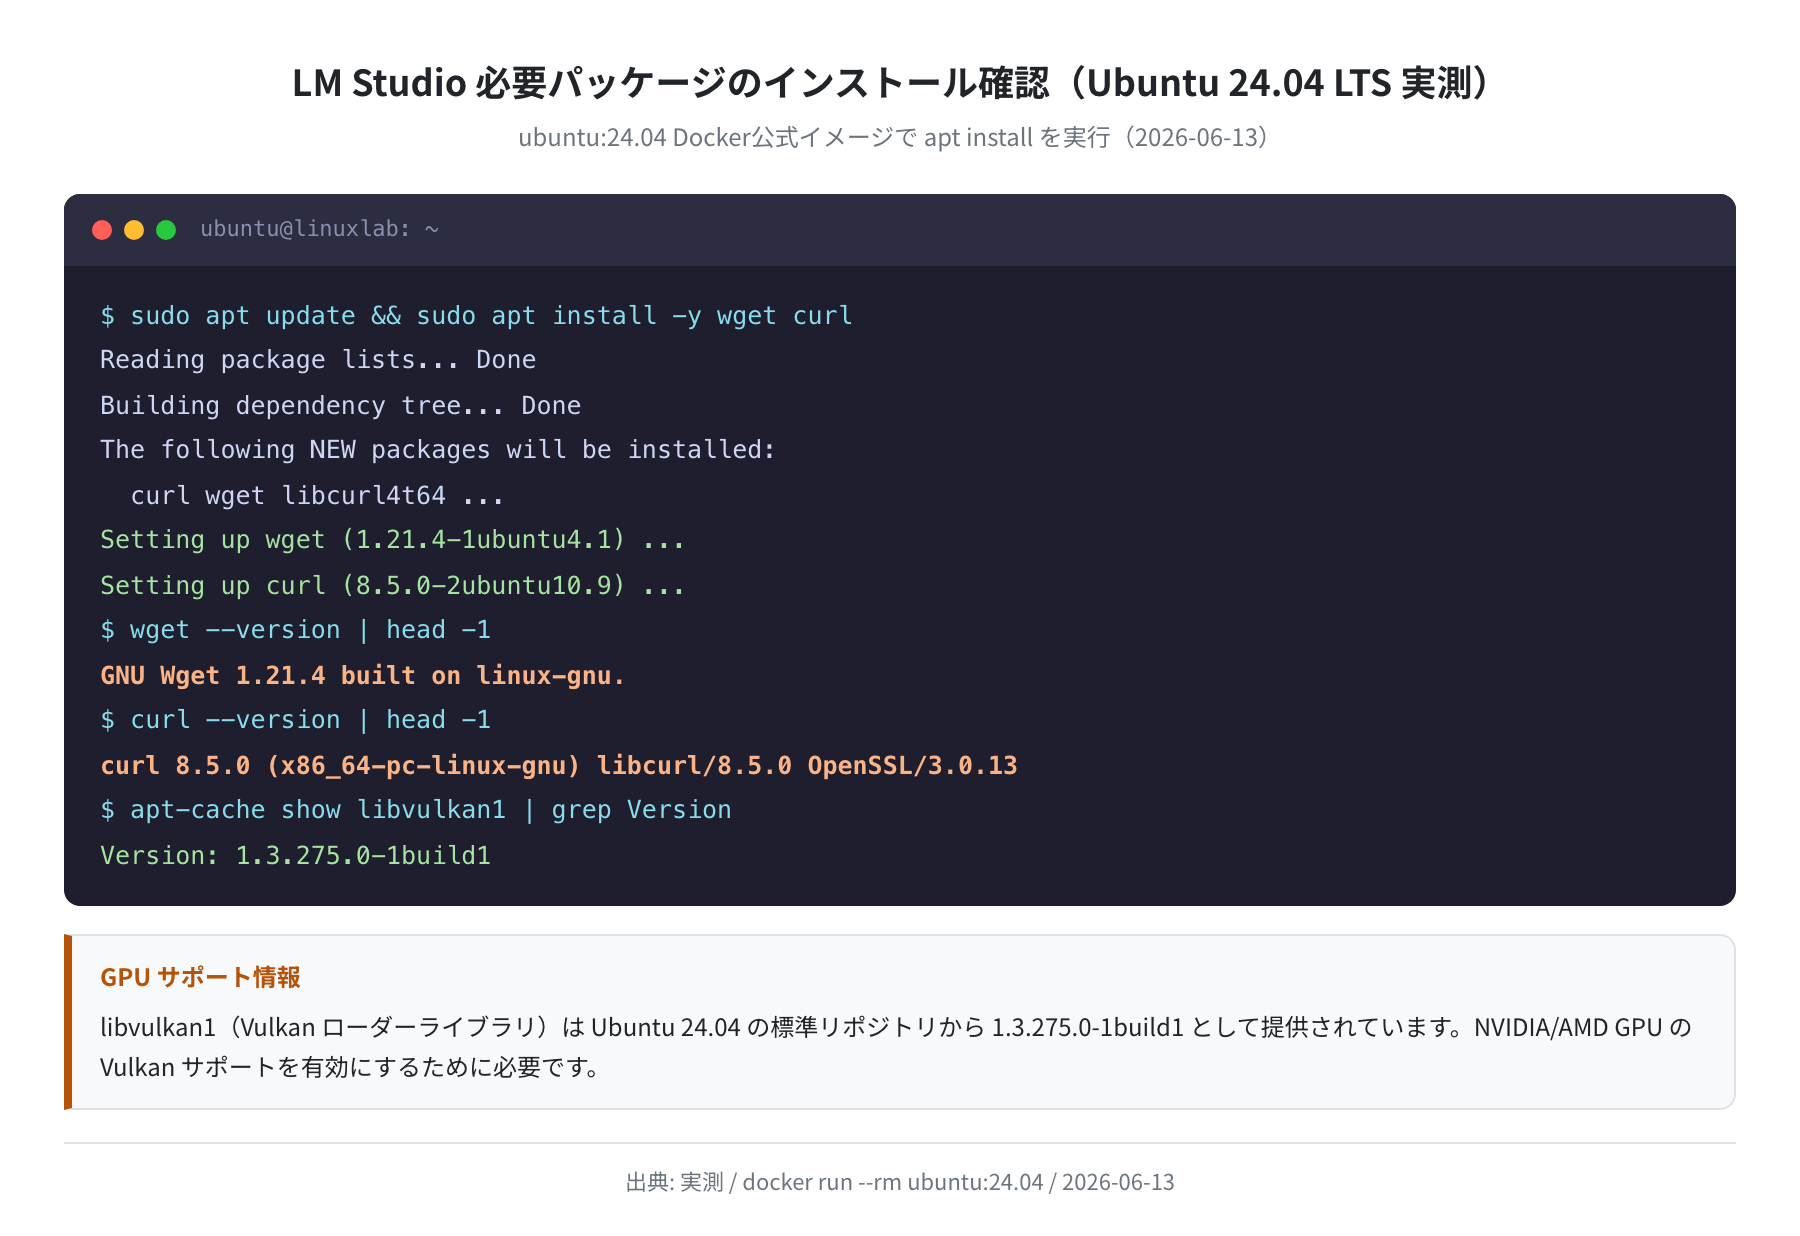Click the curl 8.5.0 libcurl OpenSSL output line
Viewport: 1800px width, 1236px height.
coord(558,766)
